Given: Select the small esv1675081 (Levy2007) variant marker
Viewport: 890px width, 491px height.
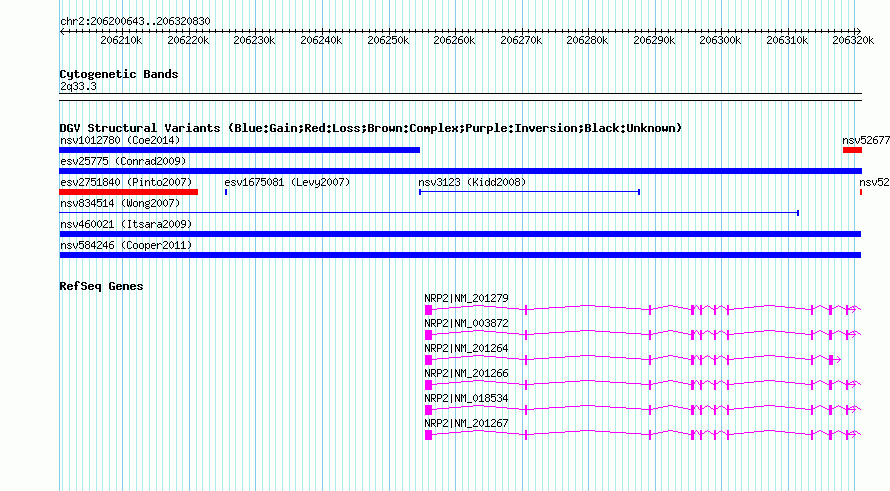Looking at the screenshot, I should 226,192.
